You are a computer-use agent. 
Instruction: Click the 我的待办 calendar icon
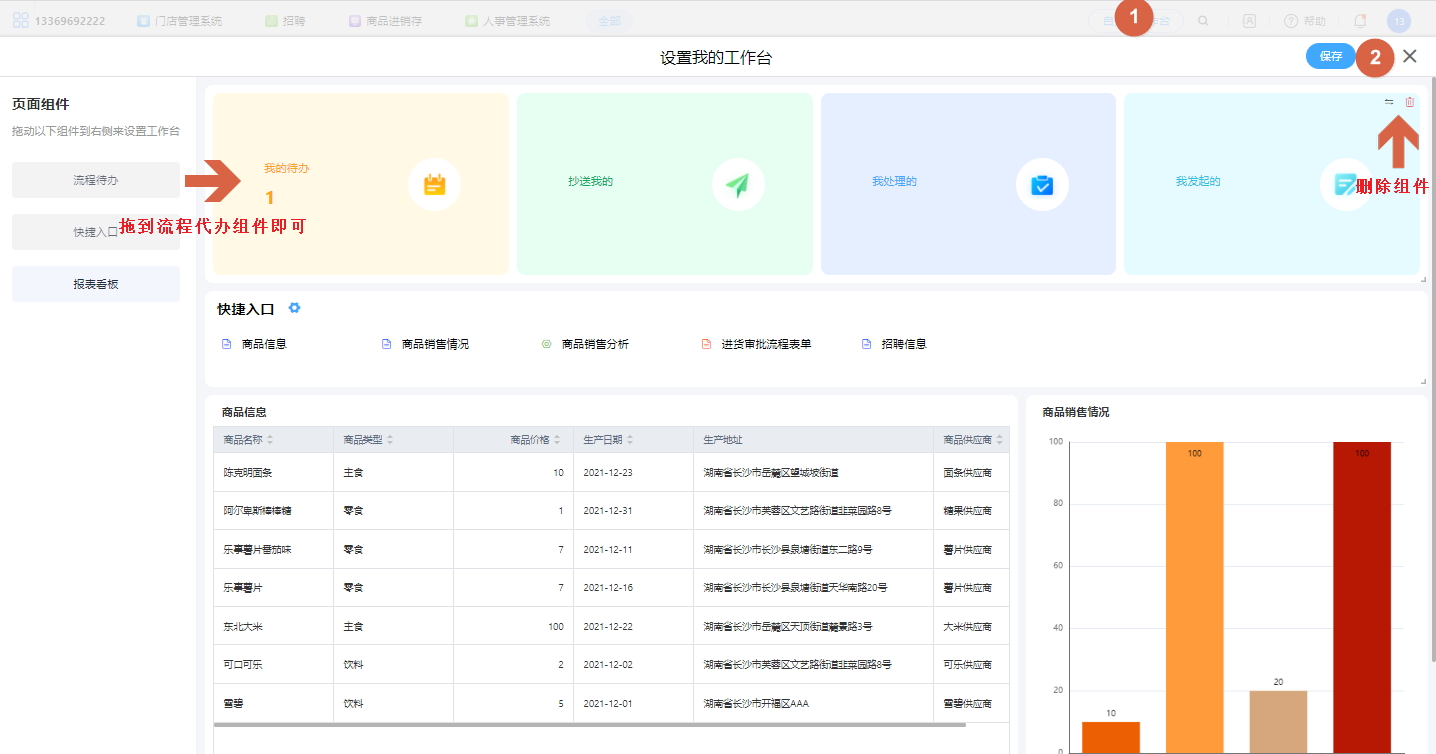click(434, 185)
